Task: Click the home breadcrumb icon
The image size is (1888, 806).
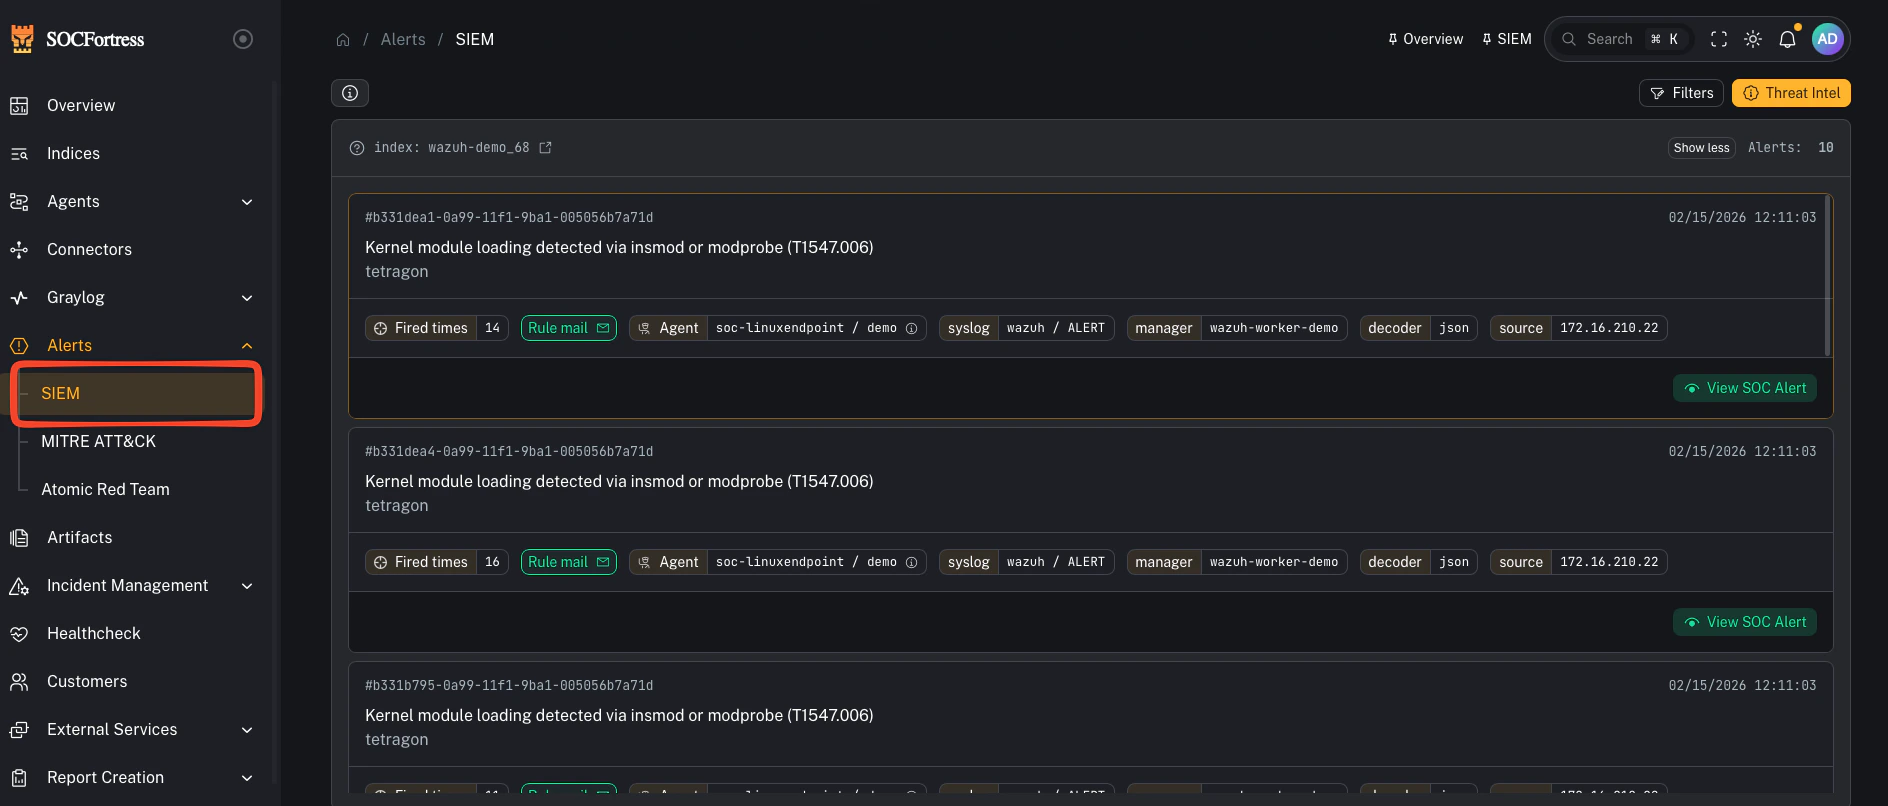Action: point(343,39)
